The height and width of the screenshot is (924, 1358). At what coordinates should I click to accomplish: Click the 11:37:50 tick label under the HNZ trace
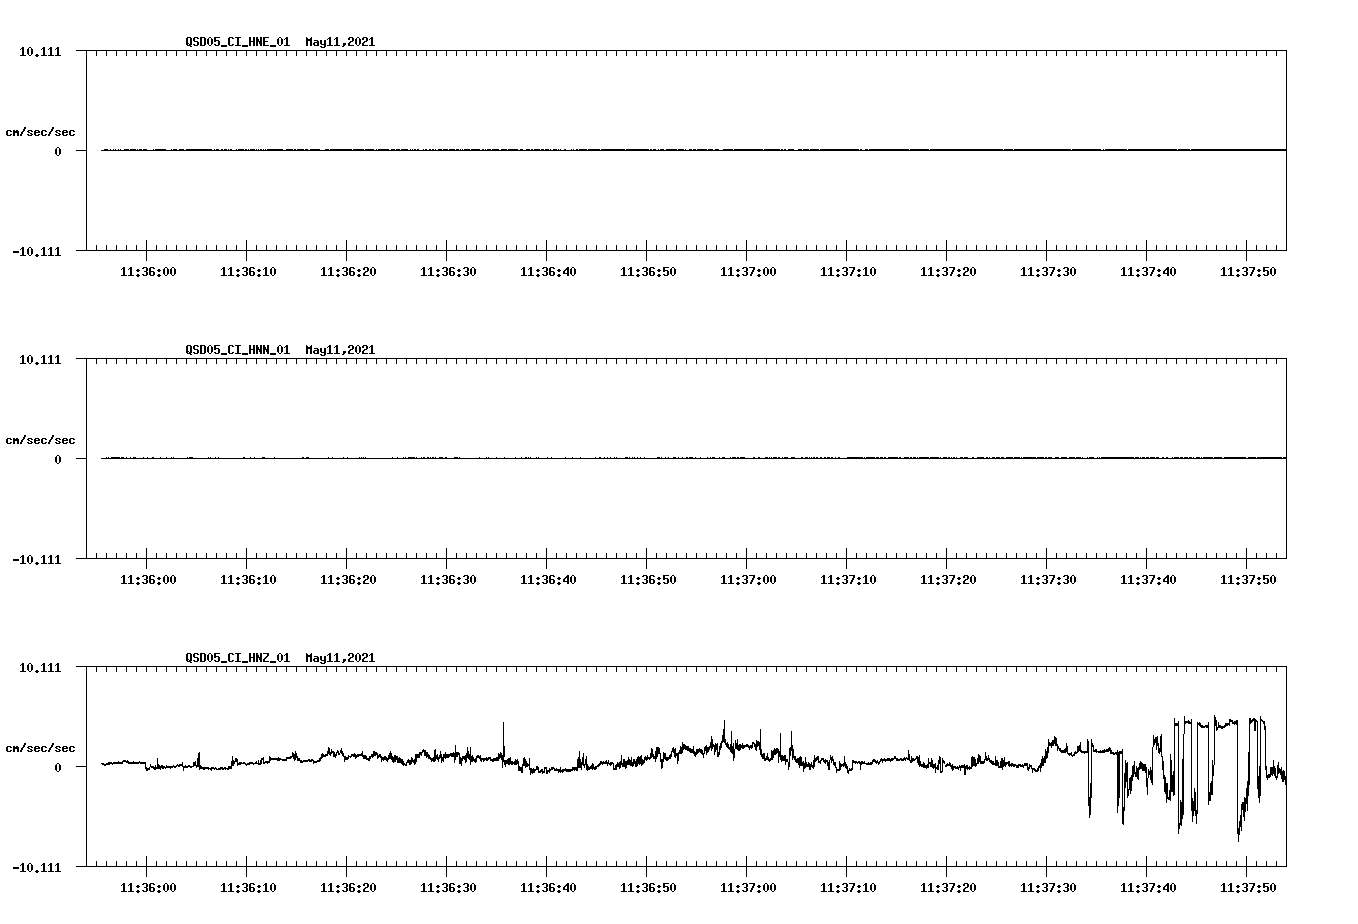[1248, 887]
